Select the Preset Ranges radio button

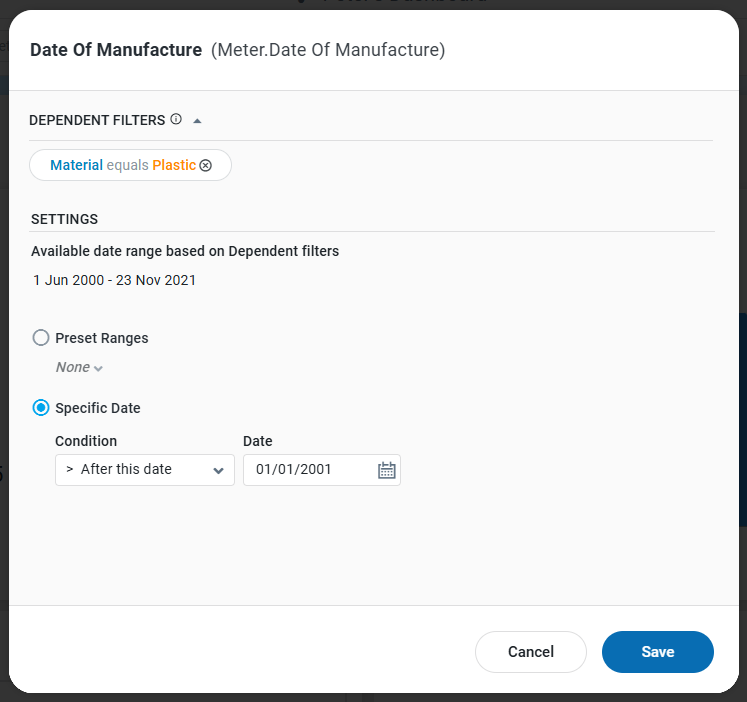tap(41, 338)
